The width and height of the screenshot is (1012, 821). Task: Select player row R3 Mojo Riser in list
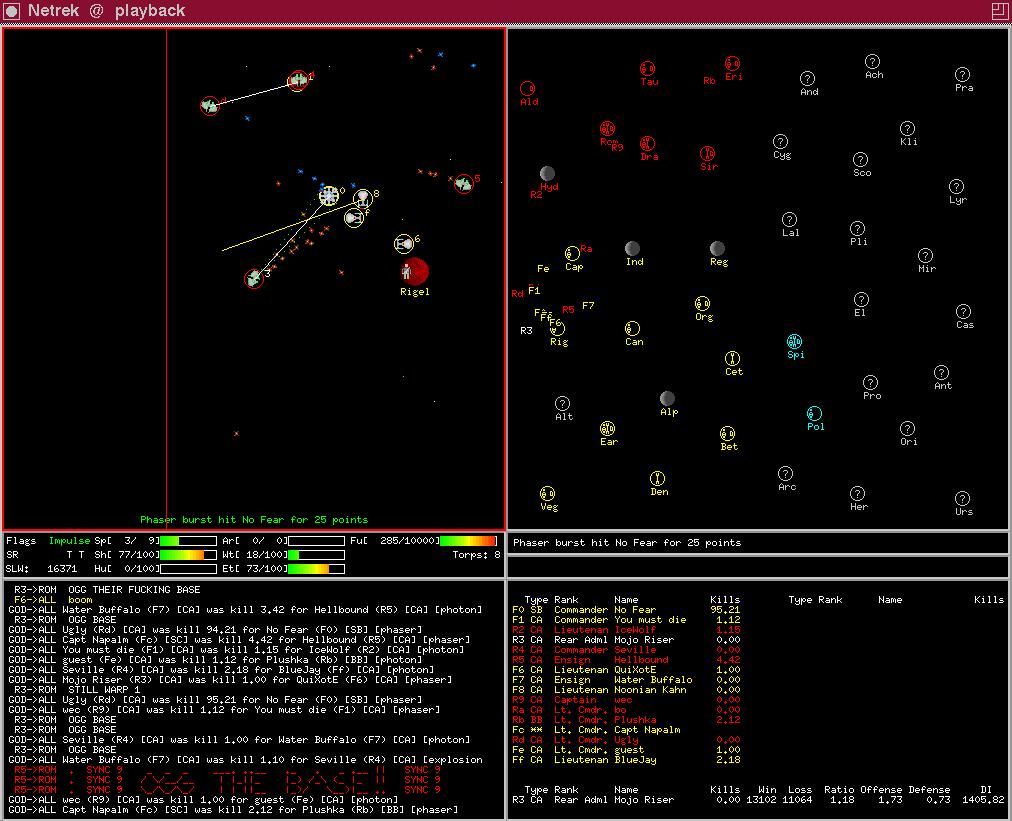click(x=626, y=640)
